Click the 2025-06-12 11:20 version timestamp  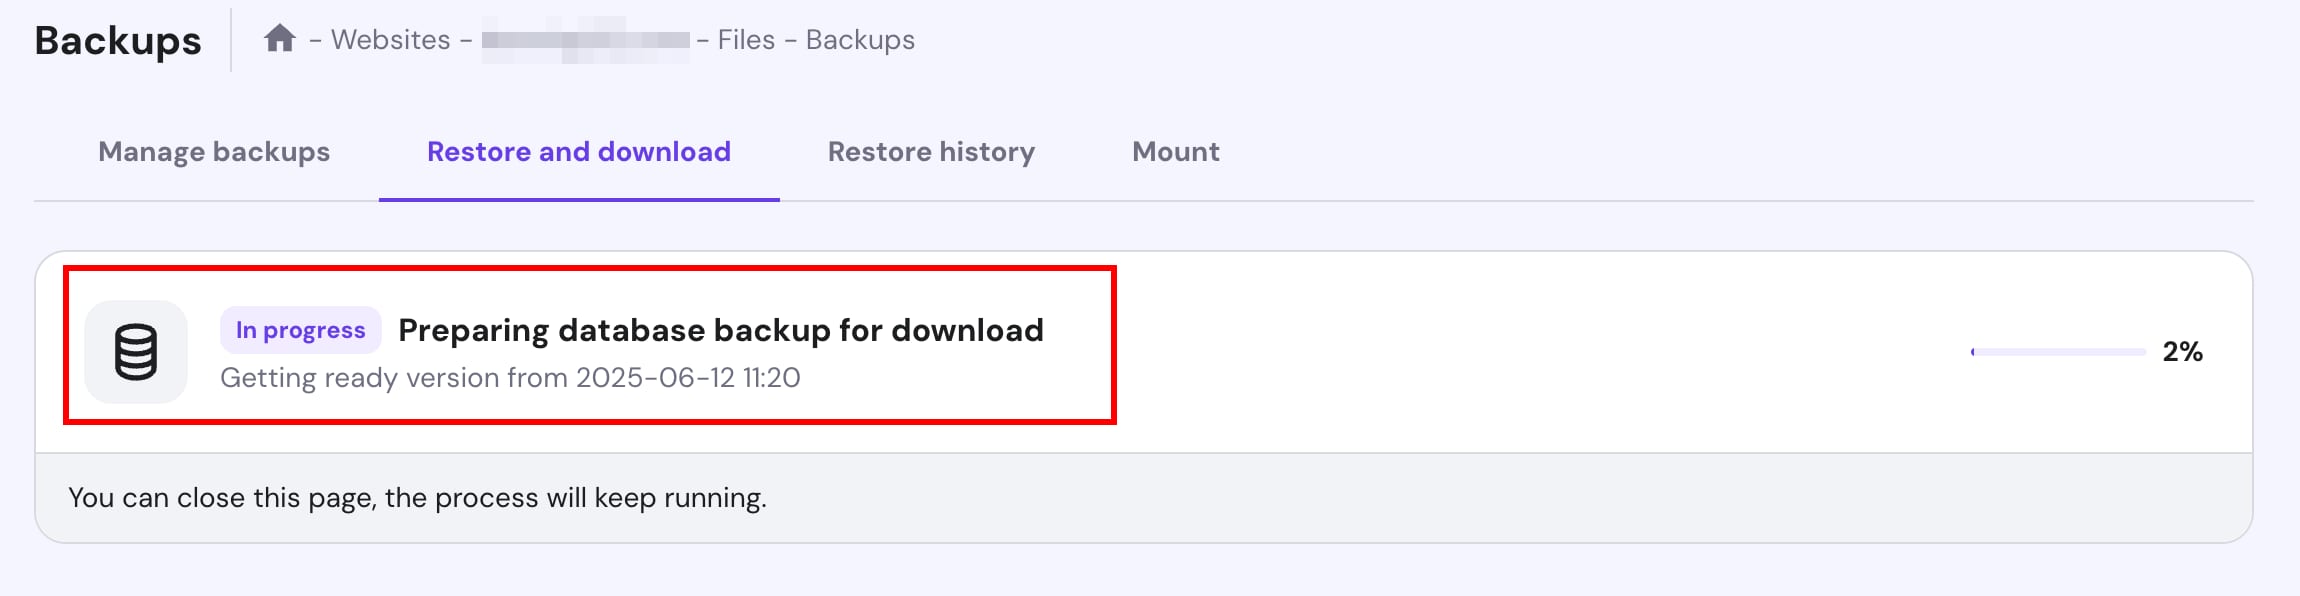click(x=688, y=378)
